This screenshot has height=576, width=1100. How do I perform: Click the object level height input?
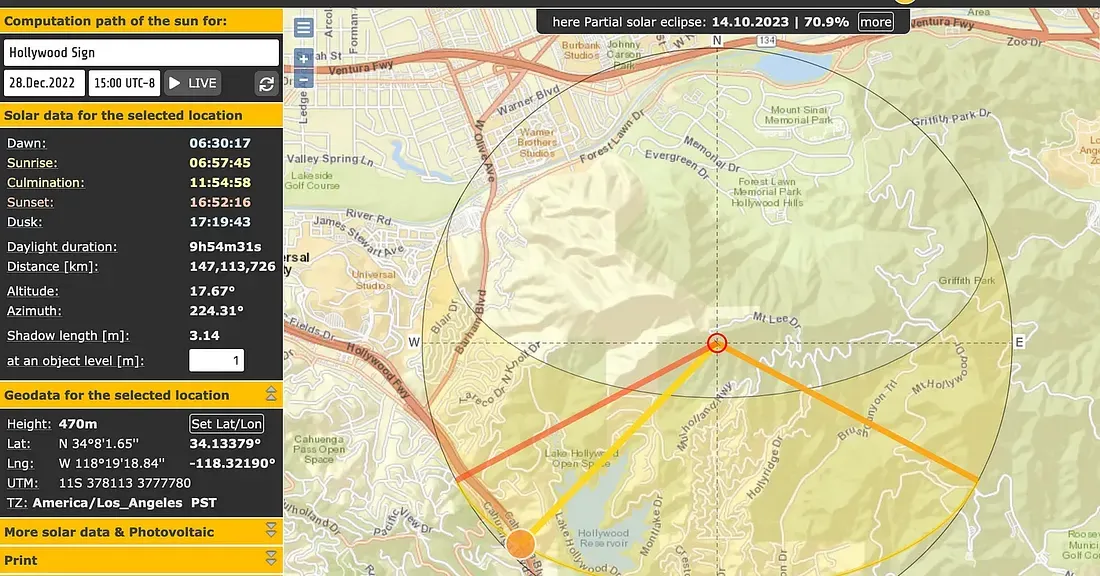pyautogui.click(x=216, y=361)
